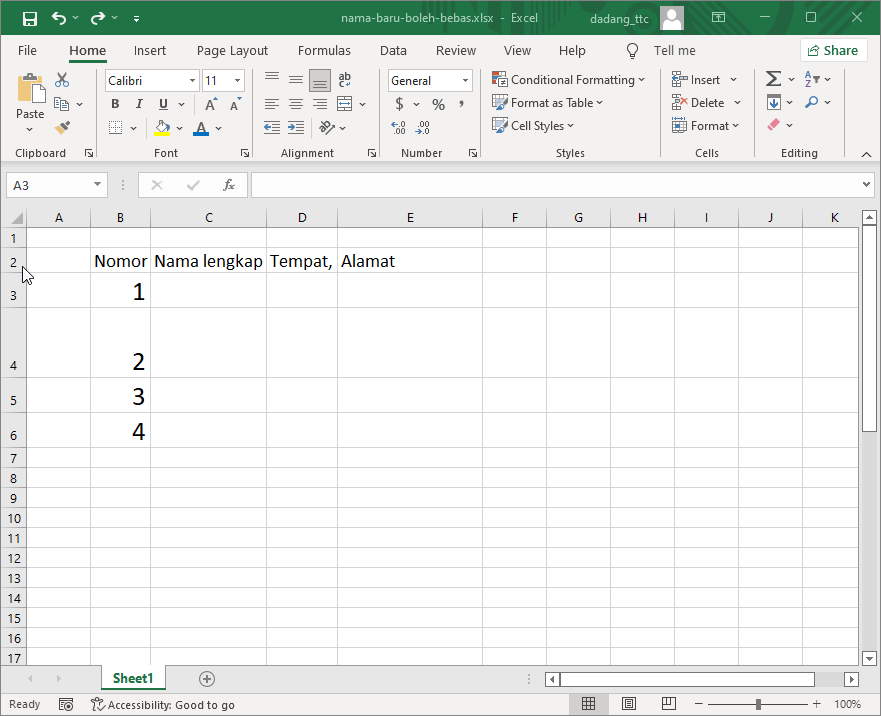Image resolution: width=881 pixels, height=716 pixels.
Task: Click the AutoSum sigma icon
Action: (x=773, y=79)
